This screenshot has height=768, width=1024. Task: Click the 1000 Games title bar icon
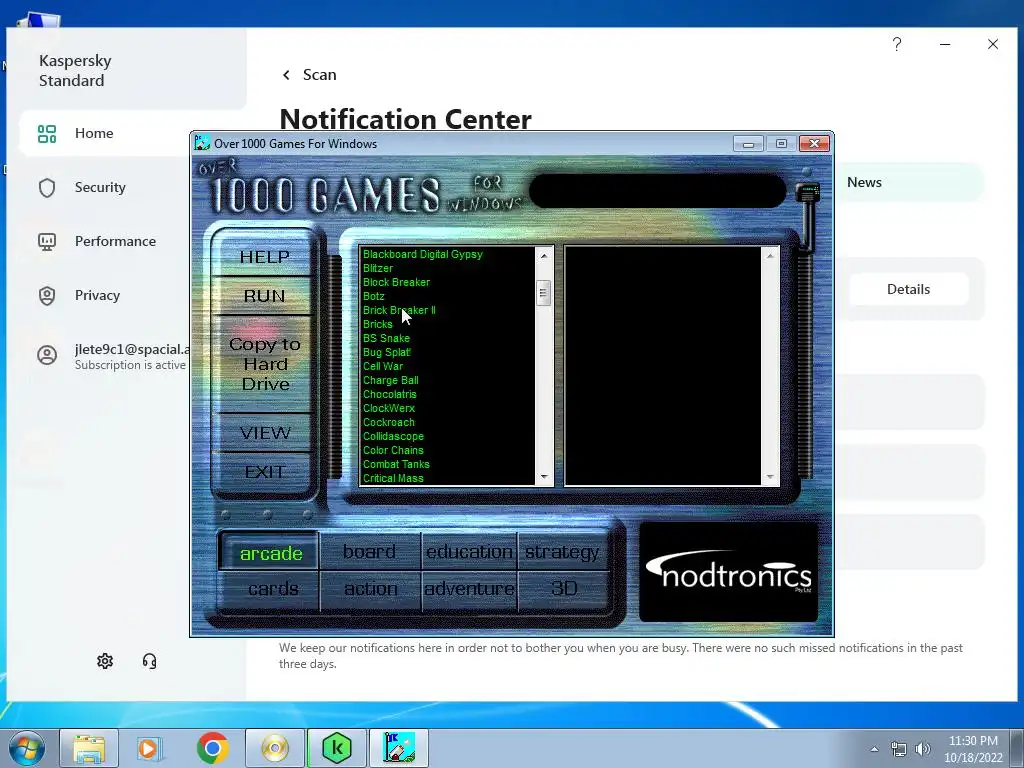[202, 144]
